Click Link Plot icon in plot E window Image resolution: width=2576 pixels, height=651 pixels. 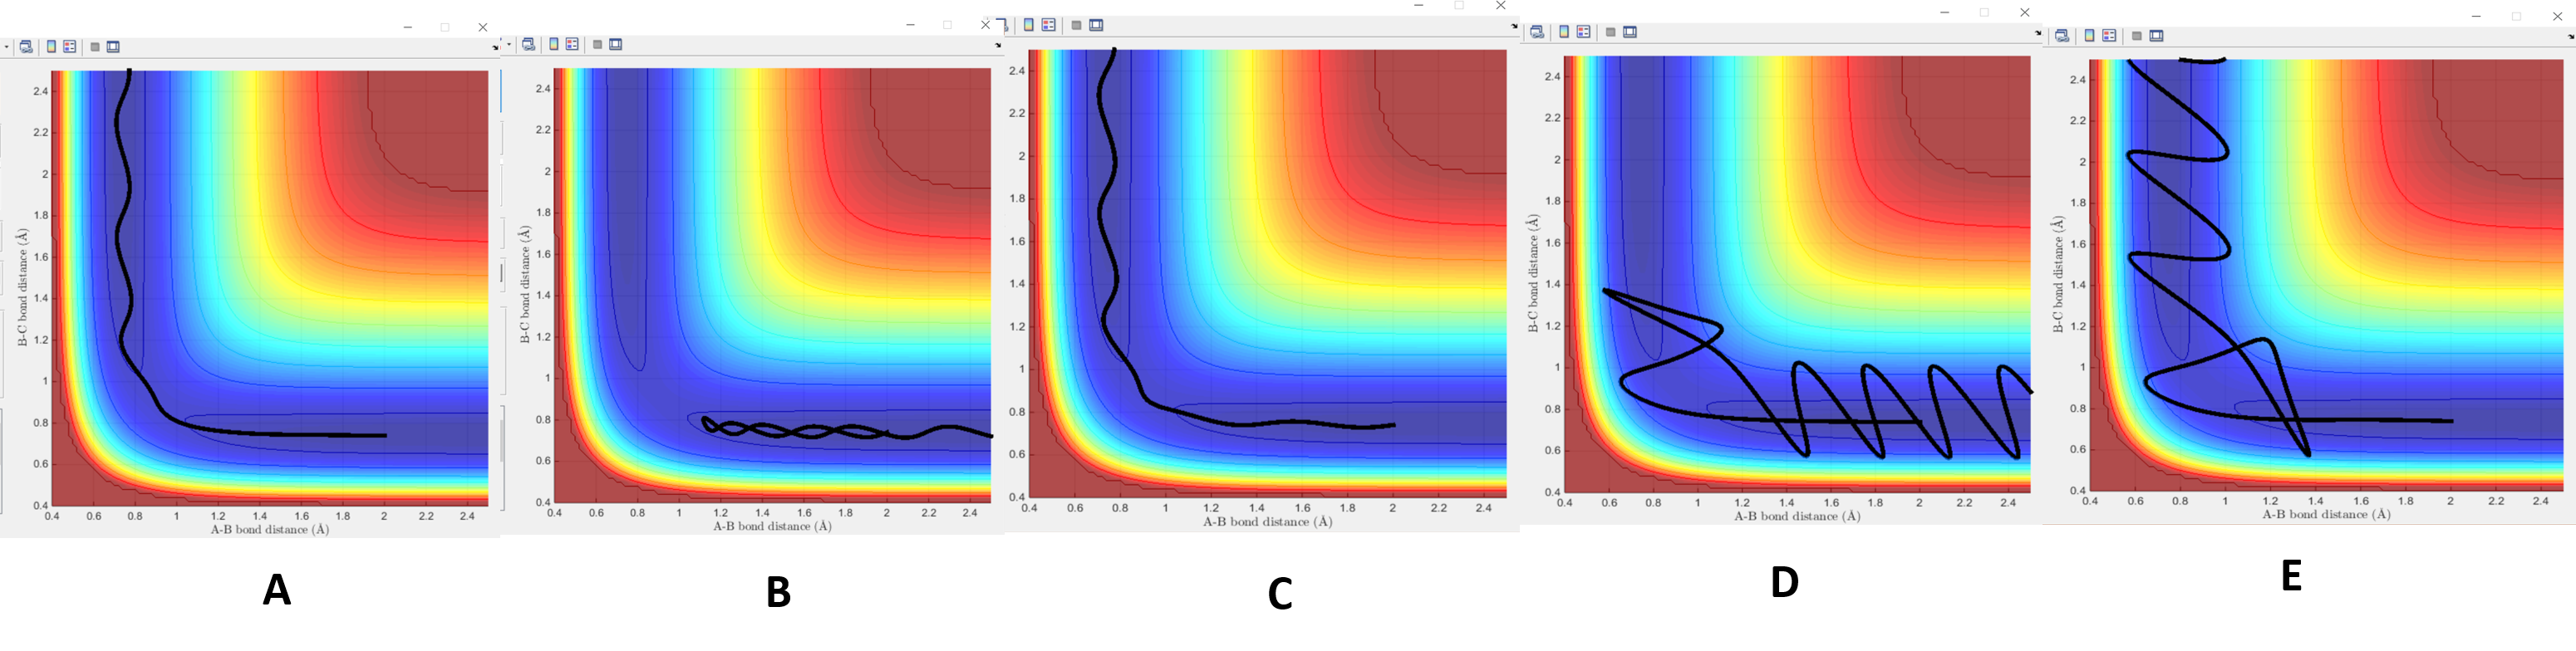click(2062, 36)
